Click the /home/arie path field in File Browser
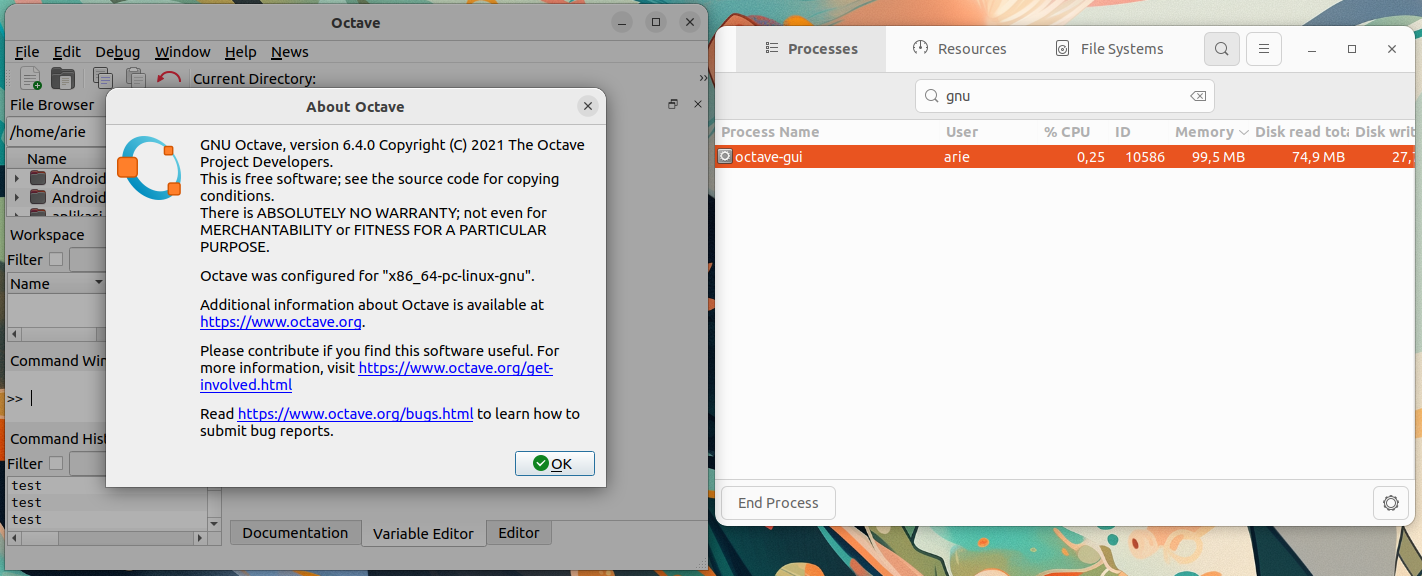Screen dimensions: 1422x576 click(x=56, y=131)
